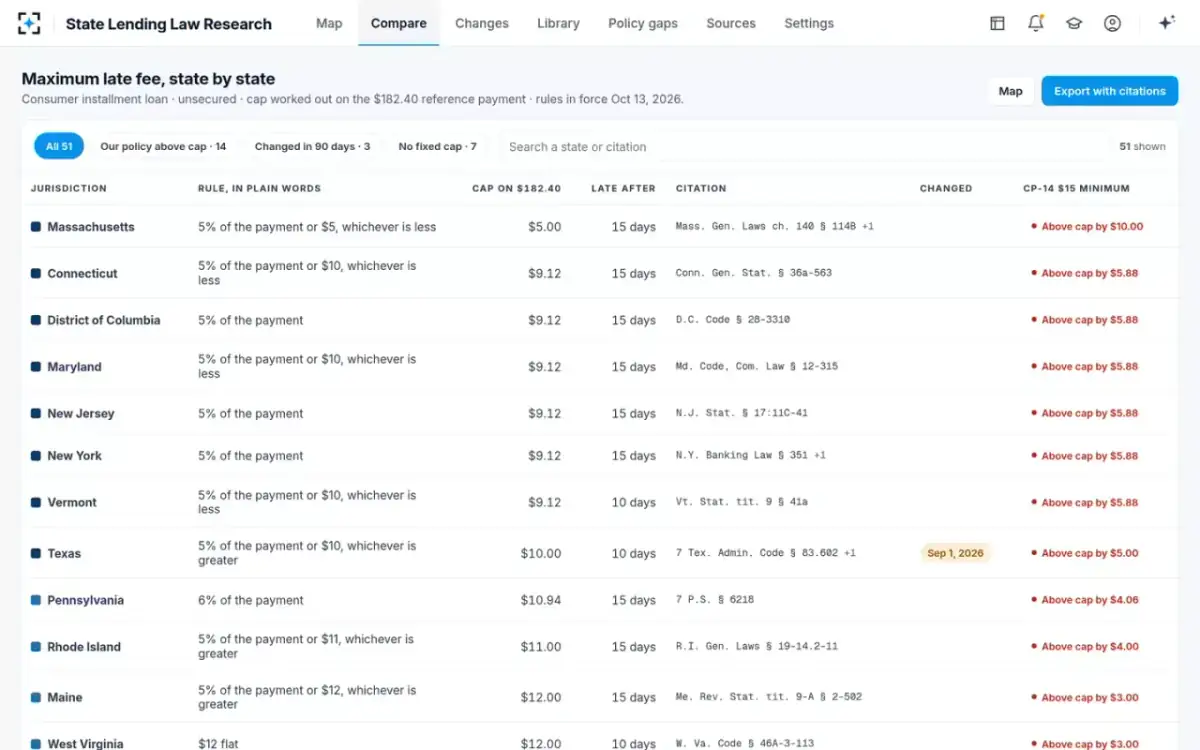
Task: Select the All 51 filter
Action: 59,146
